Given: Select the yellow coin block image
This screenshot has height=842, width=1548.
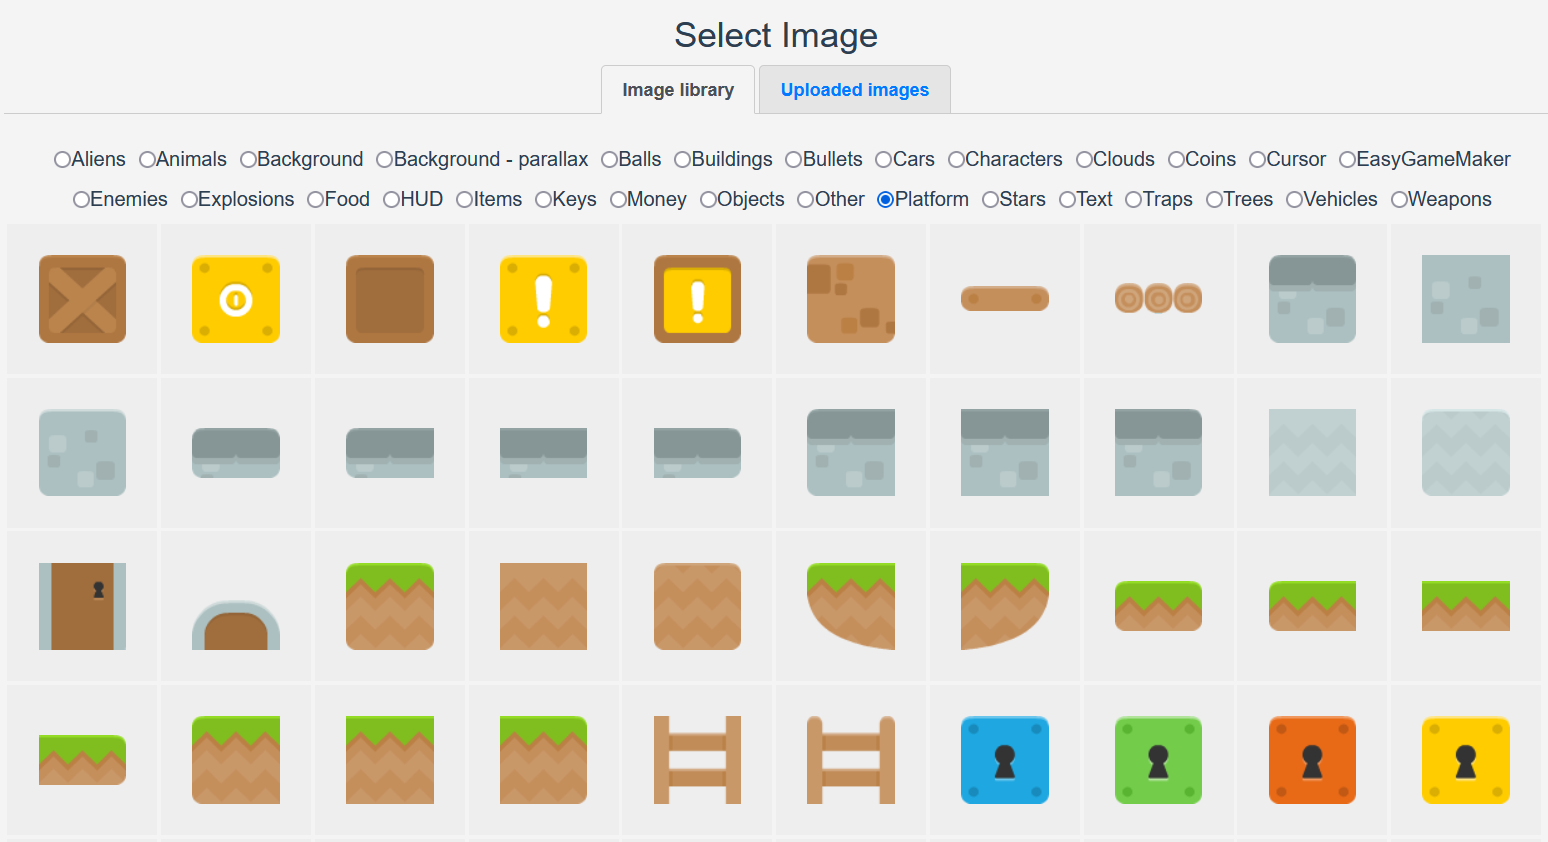Looking at the screenshot, I should (x=236, y=299).
